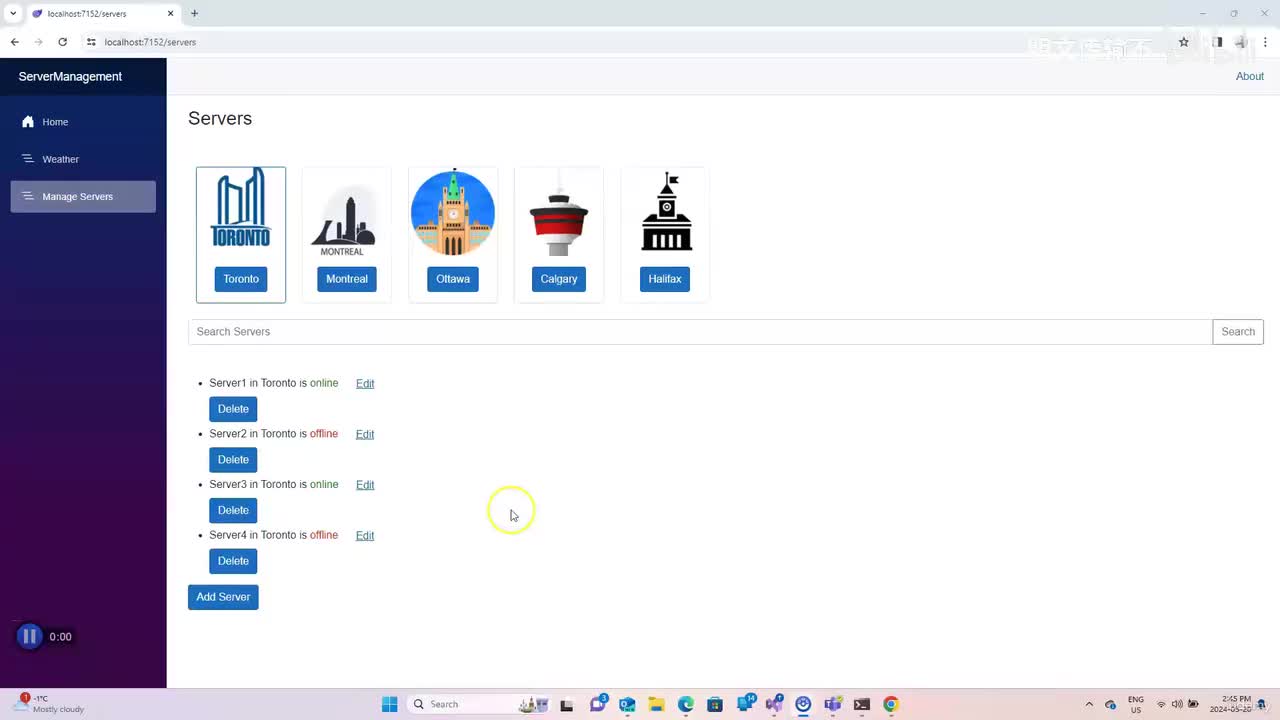
Task: Open Google Chrome from the taskbar
Action: [891, 704]
